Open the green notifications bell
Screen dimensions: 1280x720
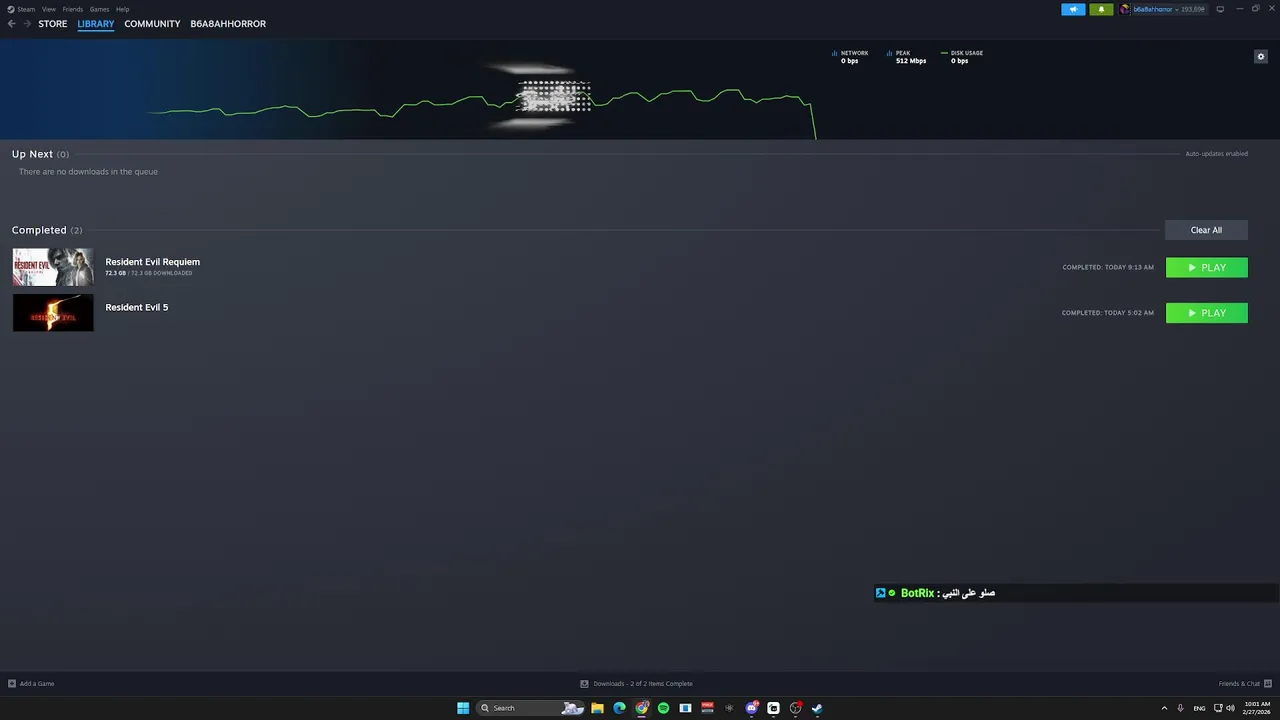tap(1101, 9)
